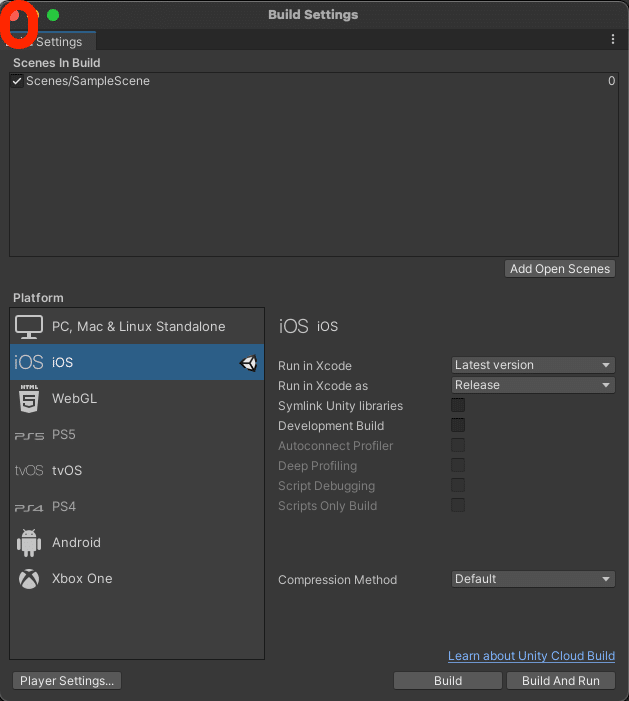Click the Run in Xcode as label
Viewport: 629px width, 701px height.
pos(323,386)
